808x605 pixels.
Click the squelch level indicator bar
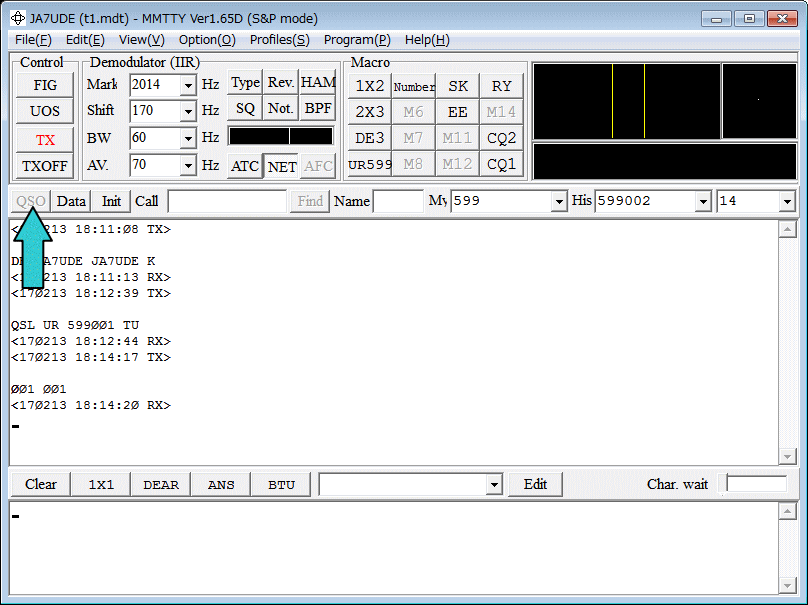281,136
